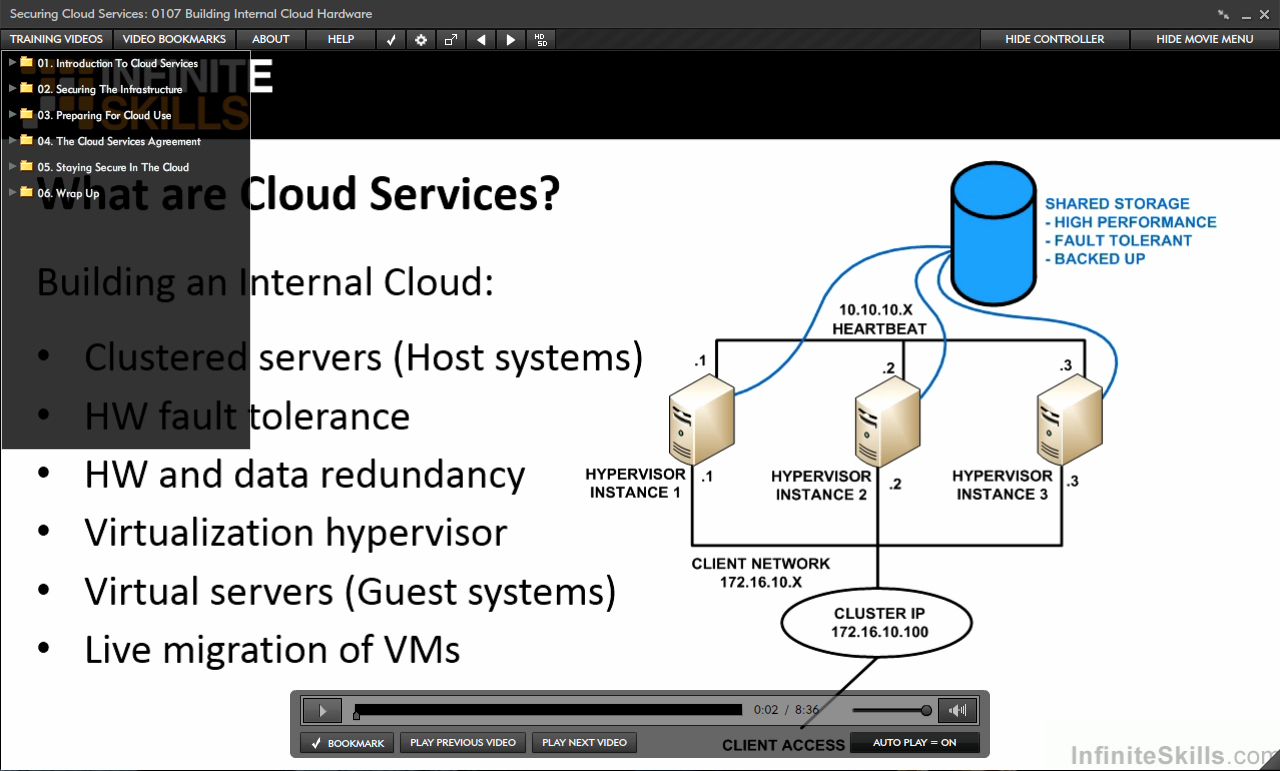This screenshot has height=771, width=1280.
Task: Adjust the volume slider
Action: pyautogui.click(x=892, y=711)
